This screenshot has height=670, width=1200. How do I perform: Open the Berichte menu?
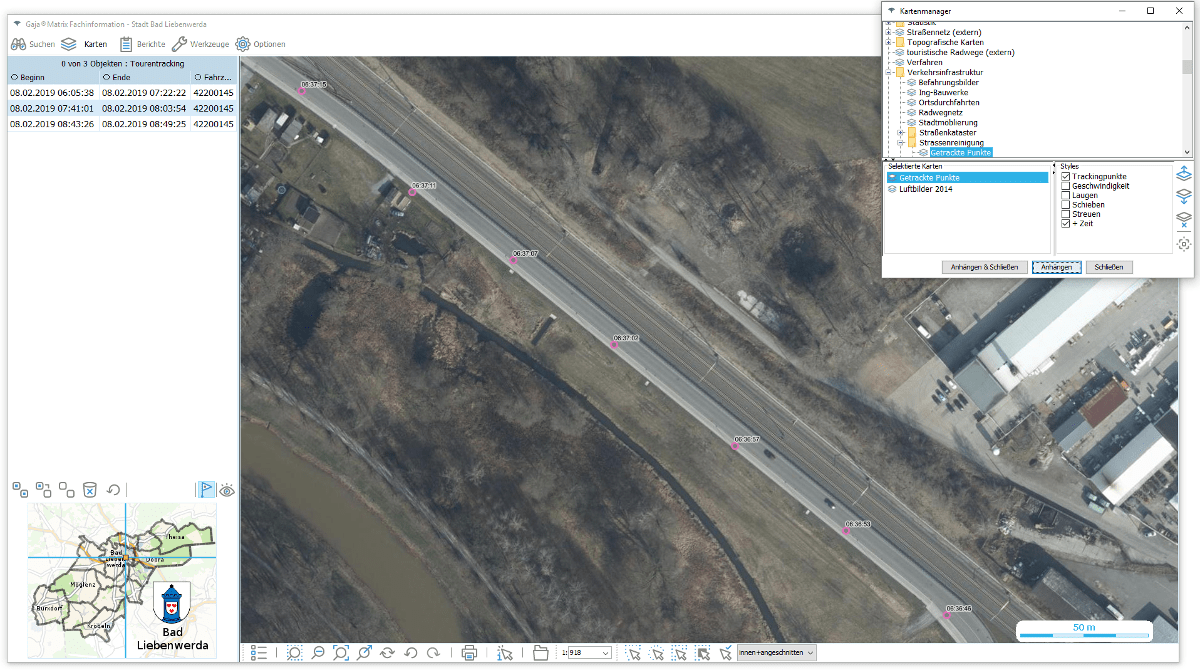(142, 44)
